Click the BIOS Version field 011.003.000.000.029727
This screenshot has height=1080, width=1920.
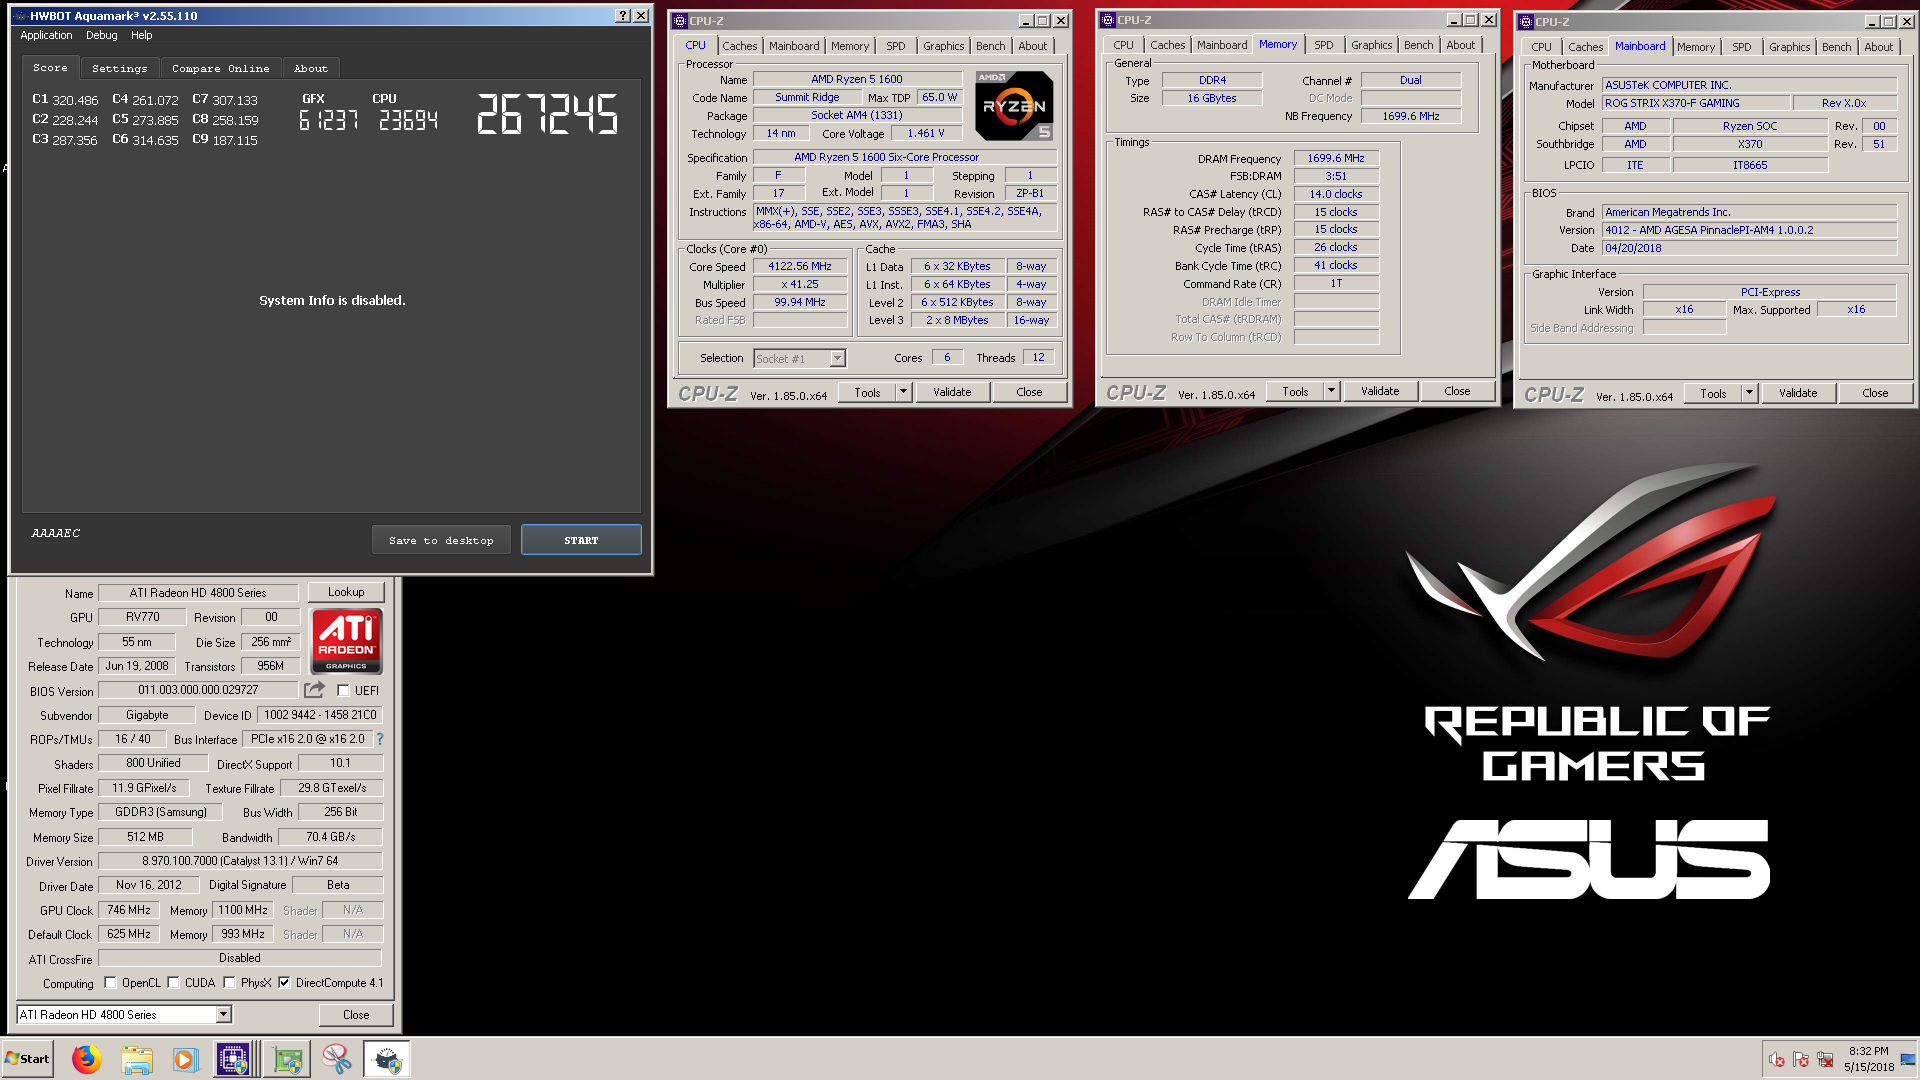point(198,690)
